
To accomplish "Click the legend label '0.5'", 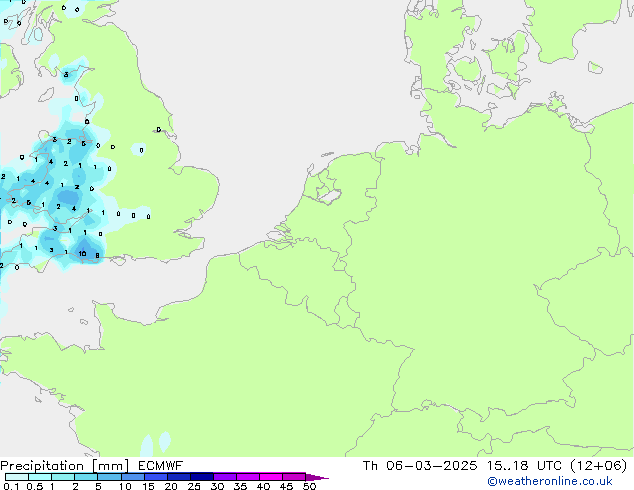I will click(35, 486).
